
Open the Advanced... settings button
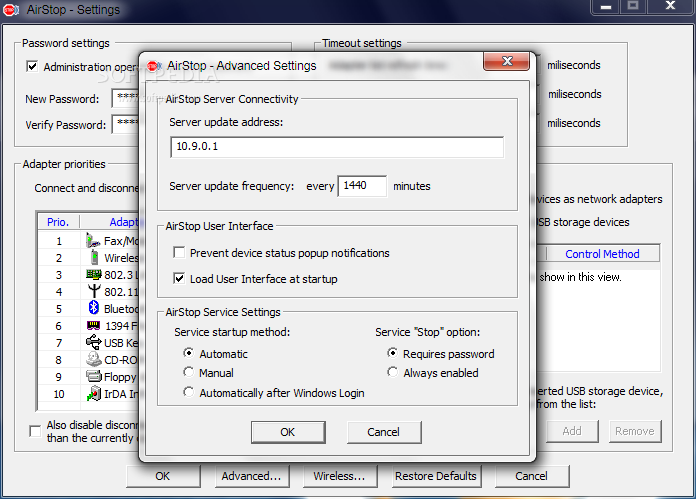click(252, 476)
